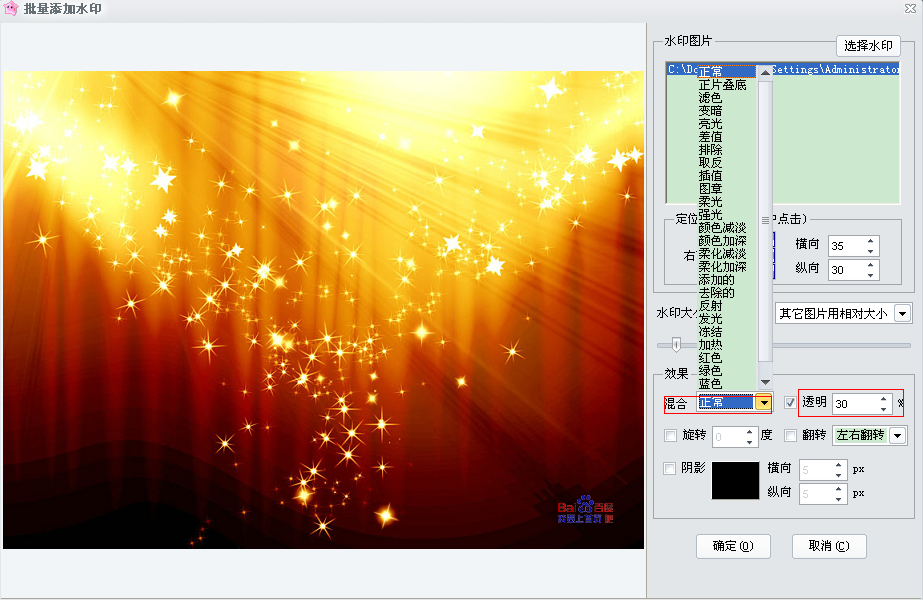Image resolution: width=923 pixels, height=600 pixels.
Task: Decrease 横向 position offset with down arrow
Action: [x=871, y=251]
